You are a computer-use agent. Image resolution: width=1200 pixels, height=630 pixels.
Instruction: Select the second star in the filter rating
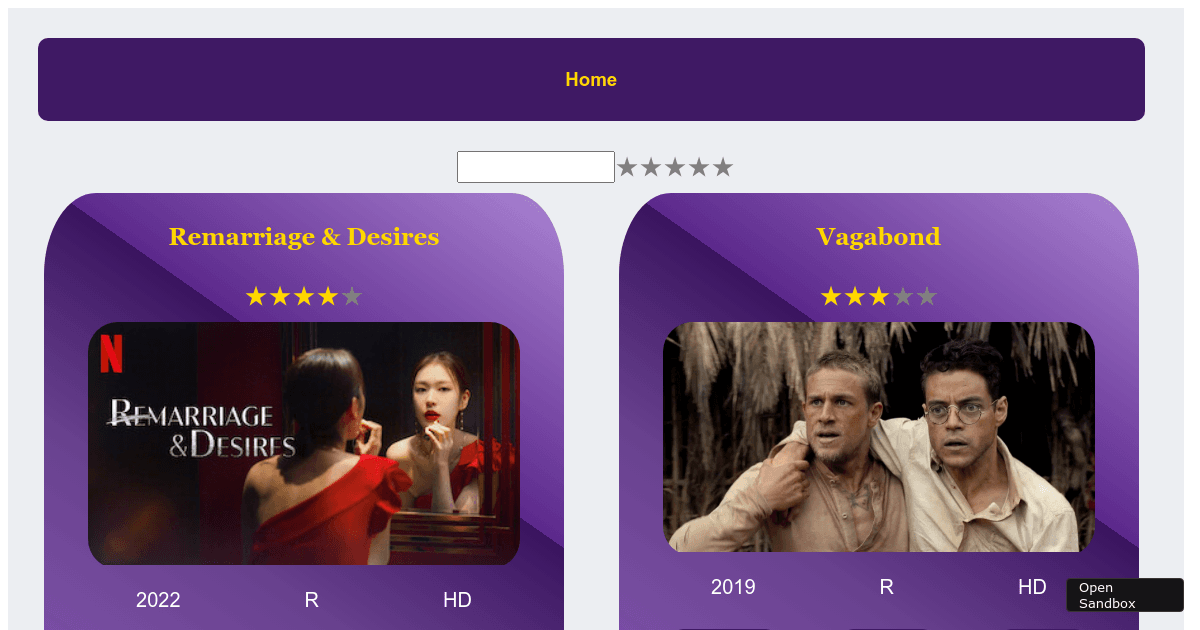(x=651, y=168)
